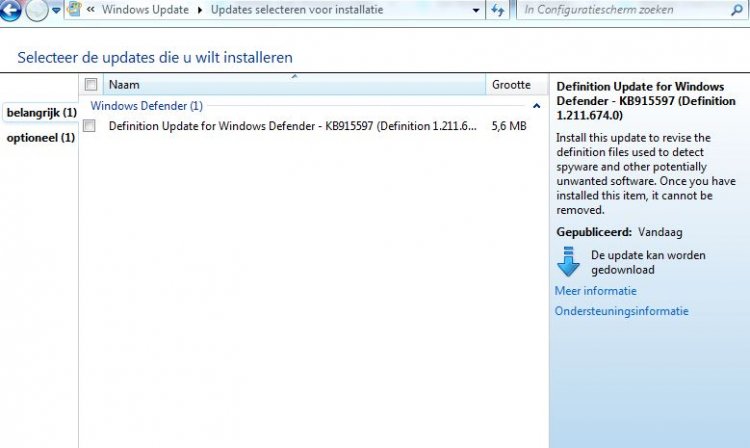Click the search magnifier icon

[738, 10]
